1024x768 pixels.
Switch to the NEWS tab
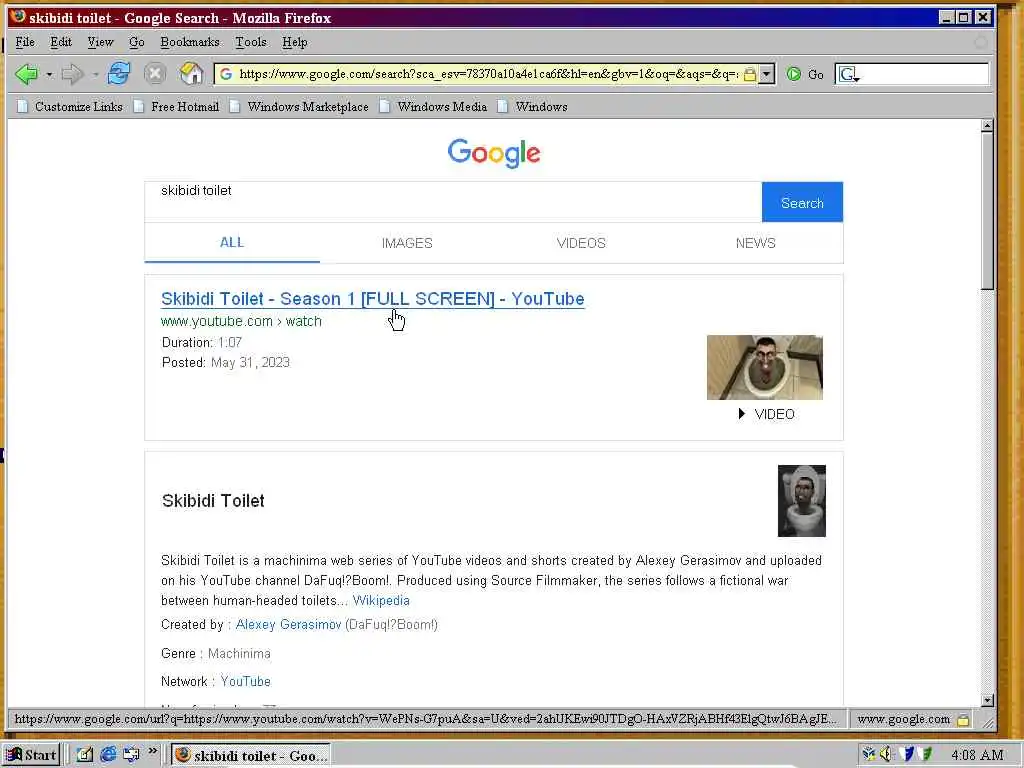tap(756, 243)
